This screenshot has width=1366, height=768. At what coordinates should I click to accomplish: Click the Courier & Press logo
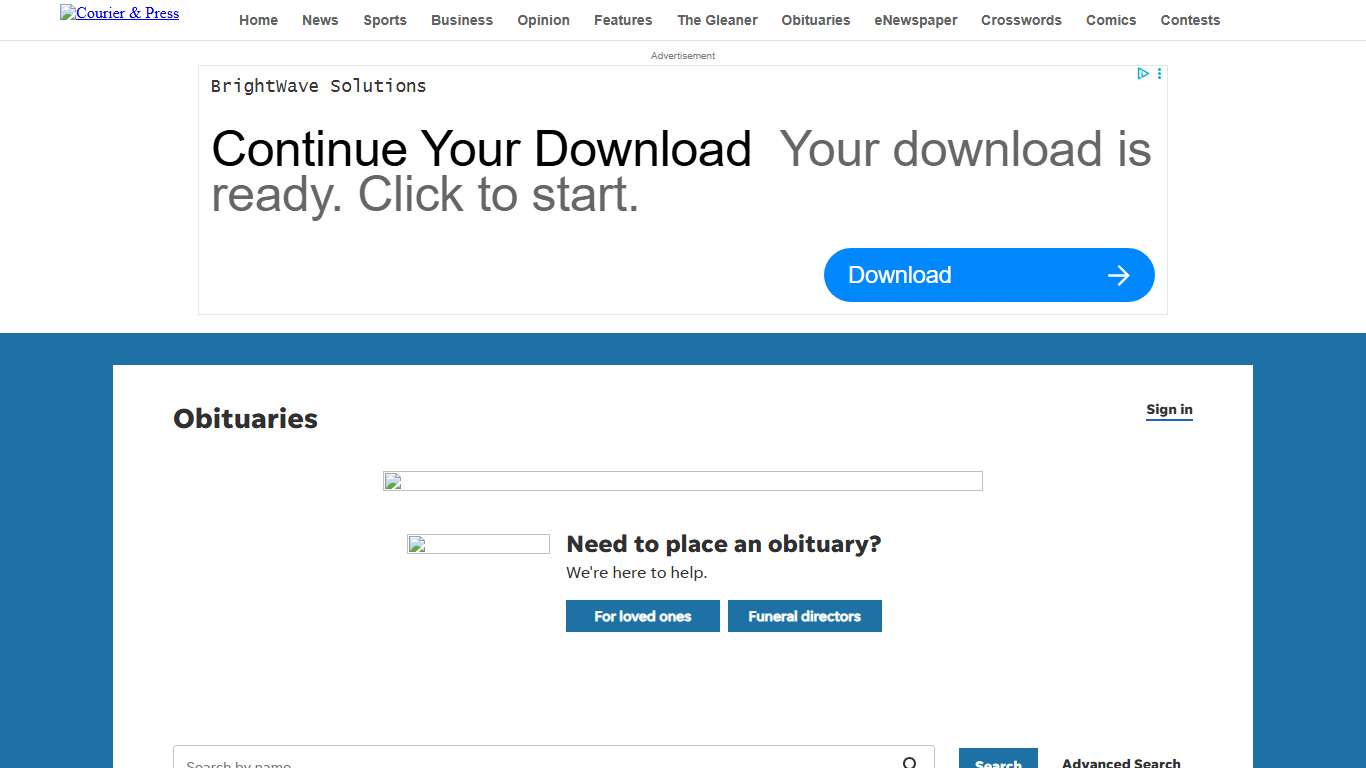point(120,13)
